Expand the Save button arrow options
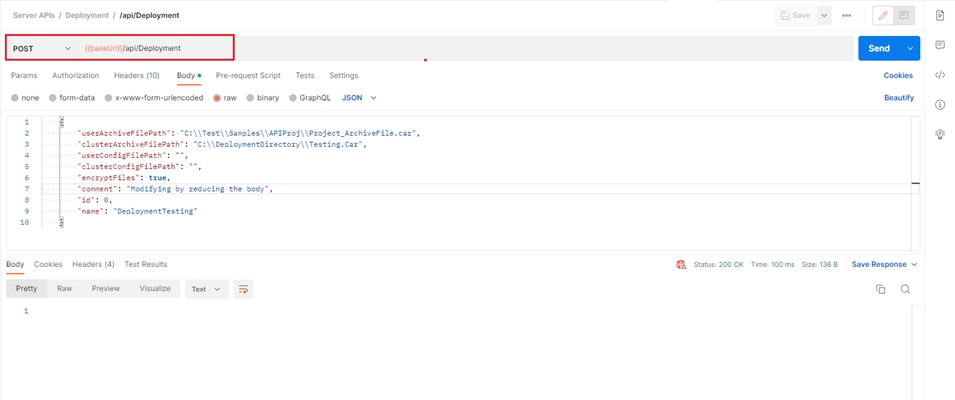Screen dimensions: 955x400 (x=824, y=16)
